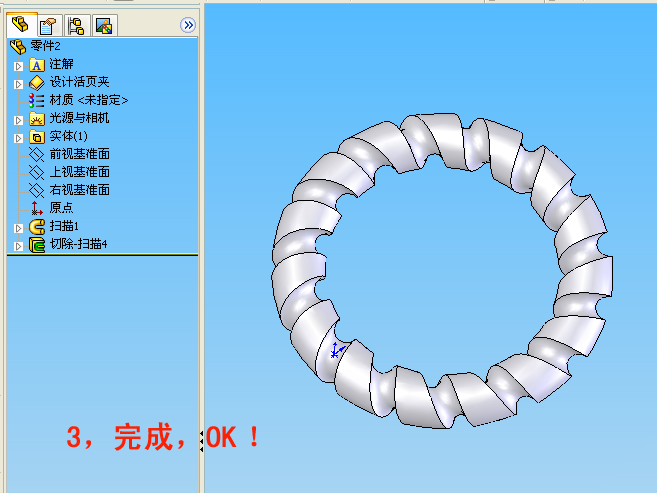Click the yellow rollback bar under the tree

click(x=103, y=254)
